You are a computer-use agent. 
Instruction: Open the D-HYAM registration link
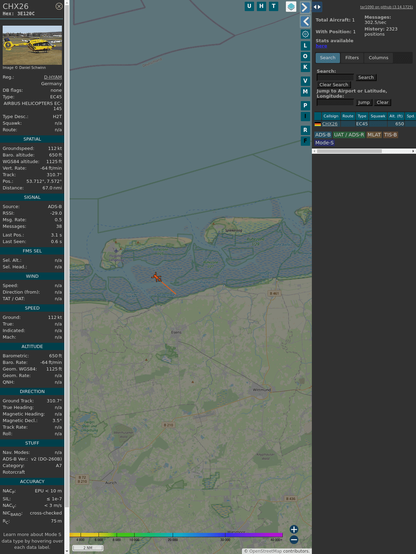point(53,77)
